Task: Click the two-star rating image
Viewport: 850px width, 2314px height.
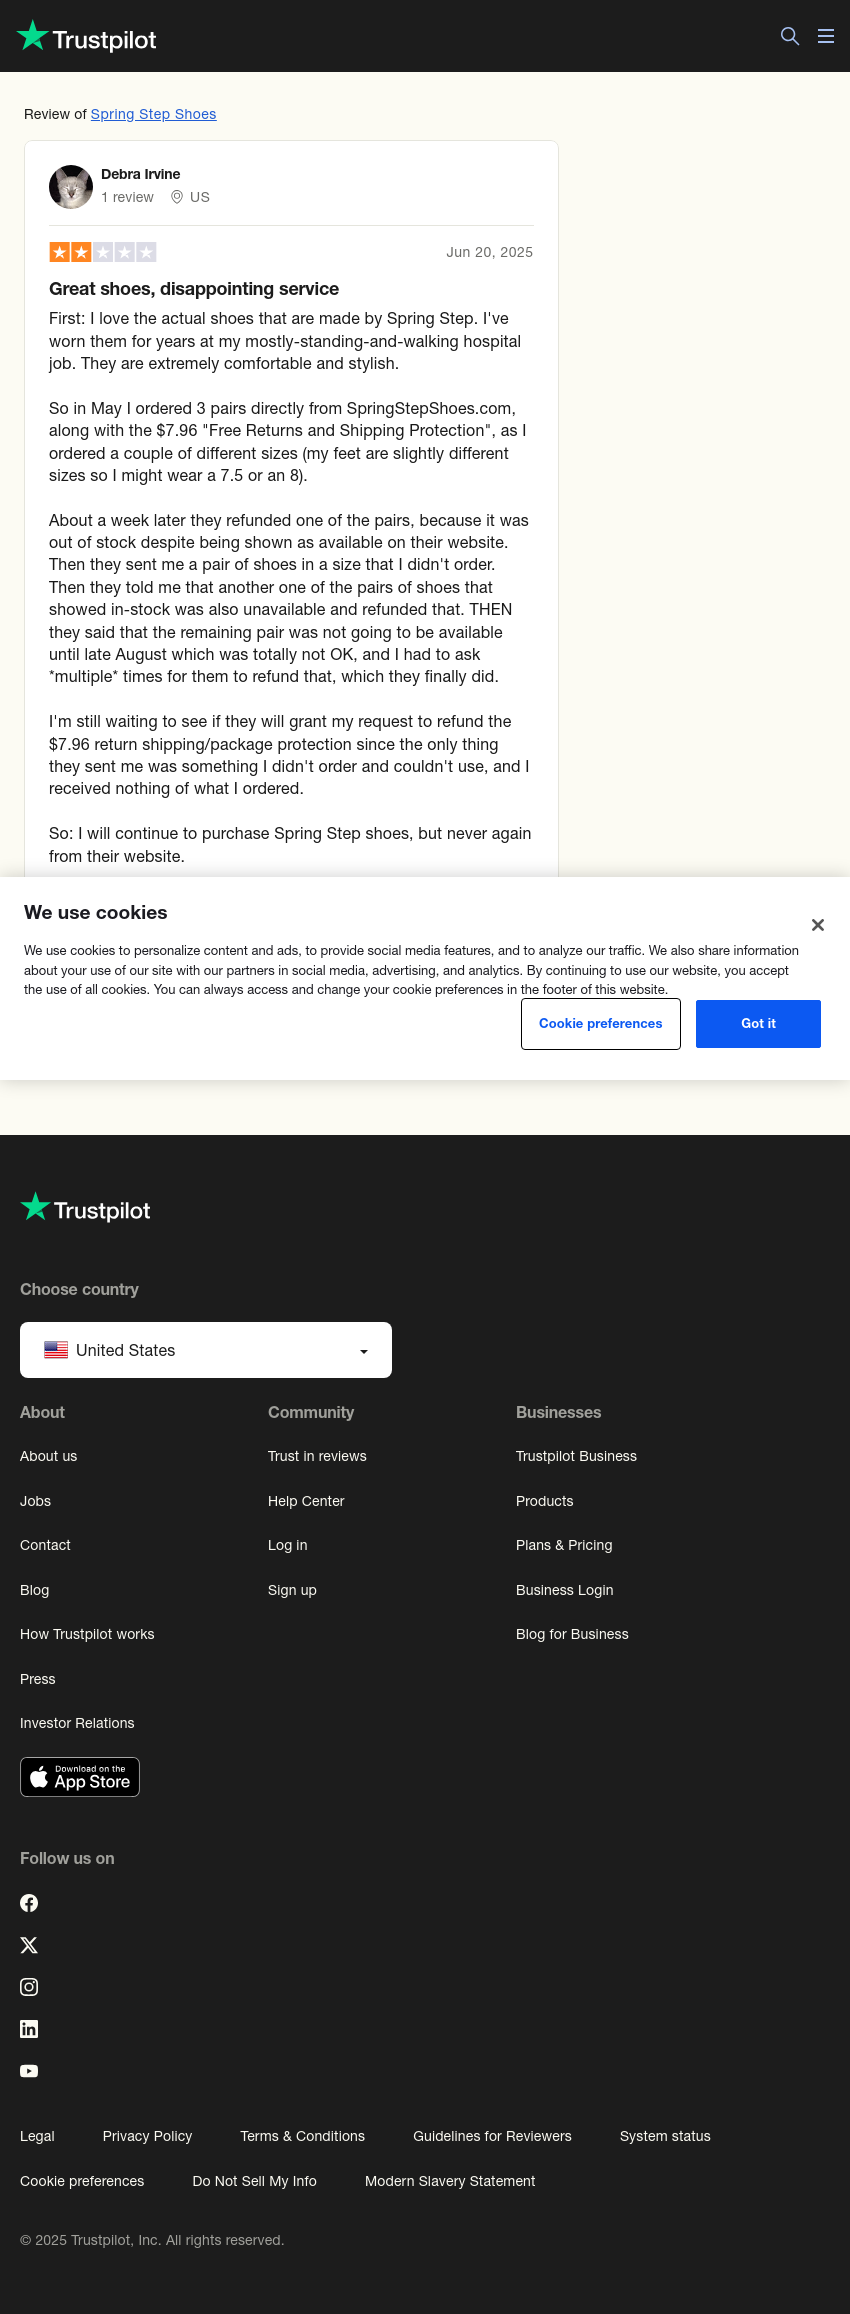Action: pos(103,252)
